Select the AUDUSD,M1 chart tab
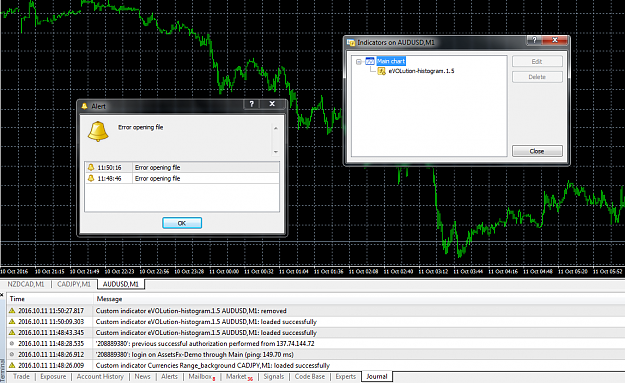Viewport: 625px width, 383px height. 121,284
